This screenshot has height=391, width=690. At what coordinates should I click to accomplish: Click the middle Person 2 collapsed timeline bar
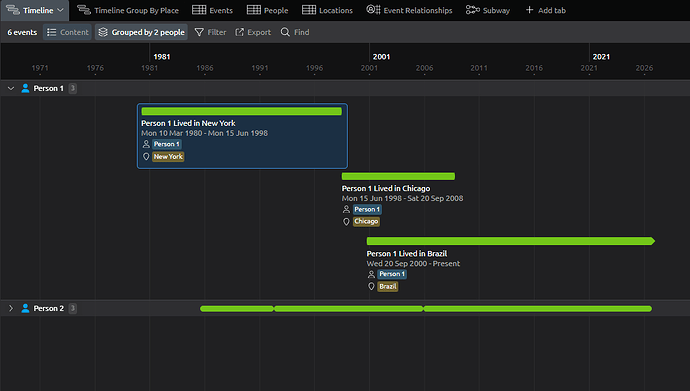tap(349, 309)
